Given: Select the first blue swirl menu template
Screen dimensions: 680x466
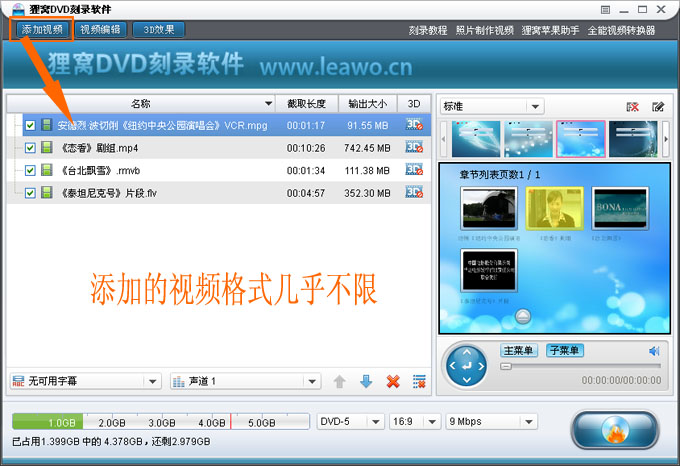Looking at the screenshot, I should 476,139.
